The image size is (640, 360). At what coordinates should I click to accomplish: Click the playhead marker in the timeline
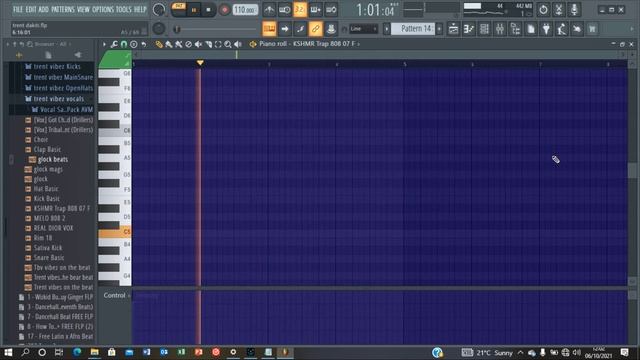tap(200, 63)
